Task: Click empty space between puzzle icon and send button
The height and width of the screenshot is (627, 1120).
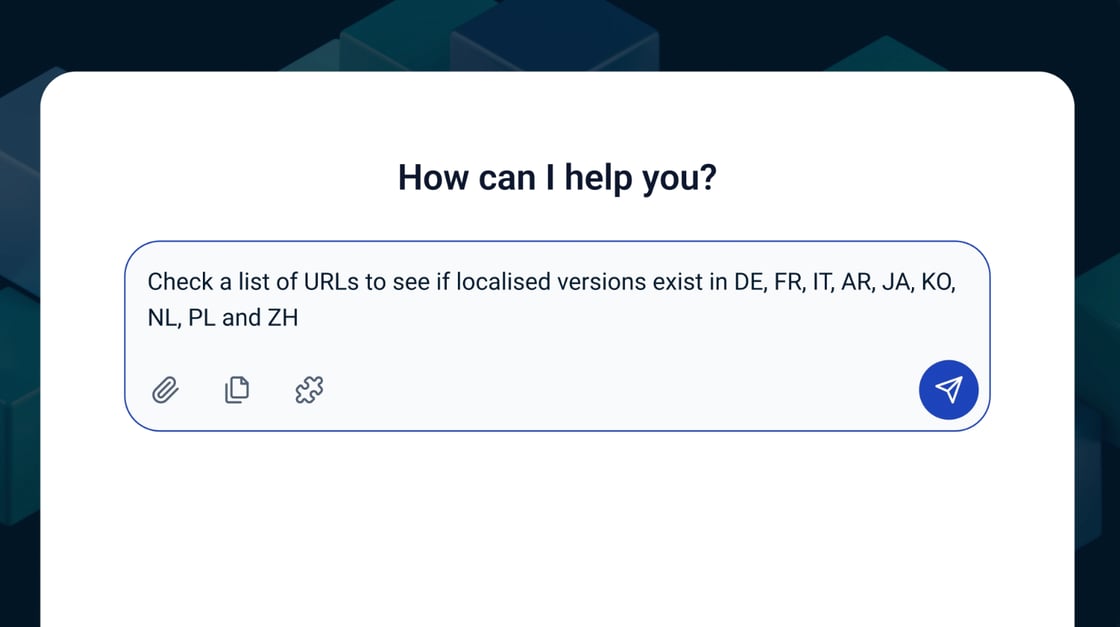Action: (x=620, y=390)
